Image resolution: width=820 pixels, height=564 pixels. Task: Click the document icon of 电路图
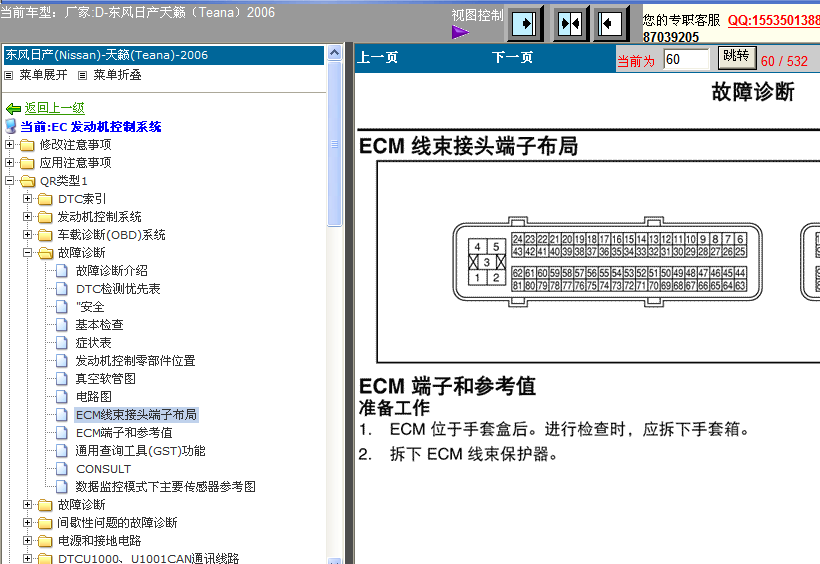click(x=62, y=397)
